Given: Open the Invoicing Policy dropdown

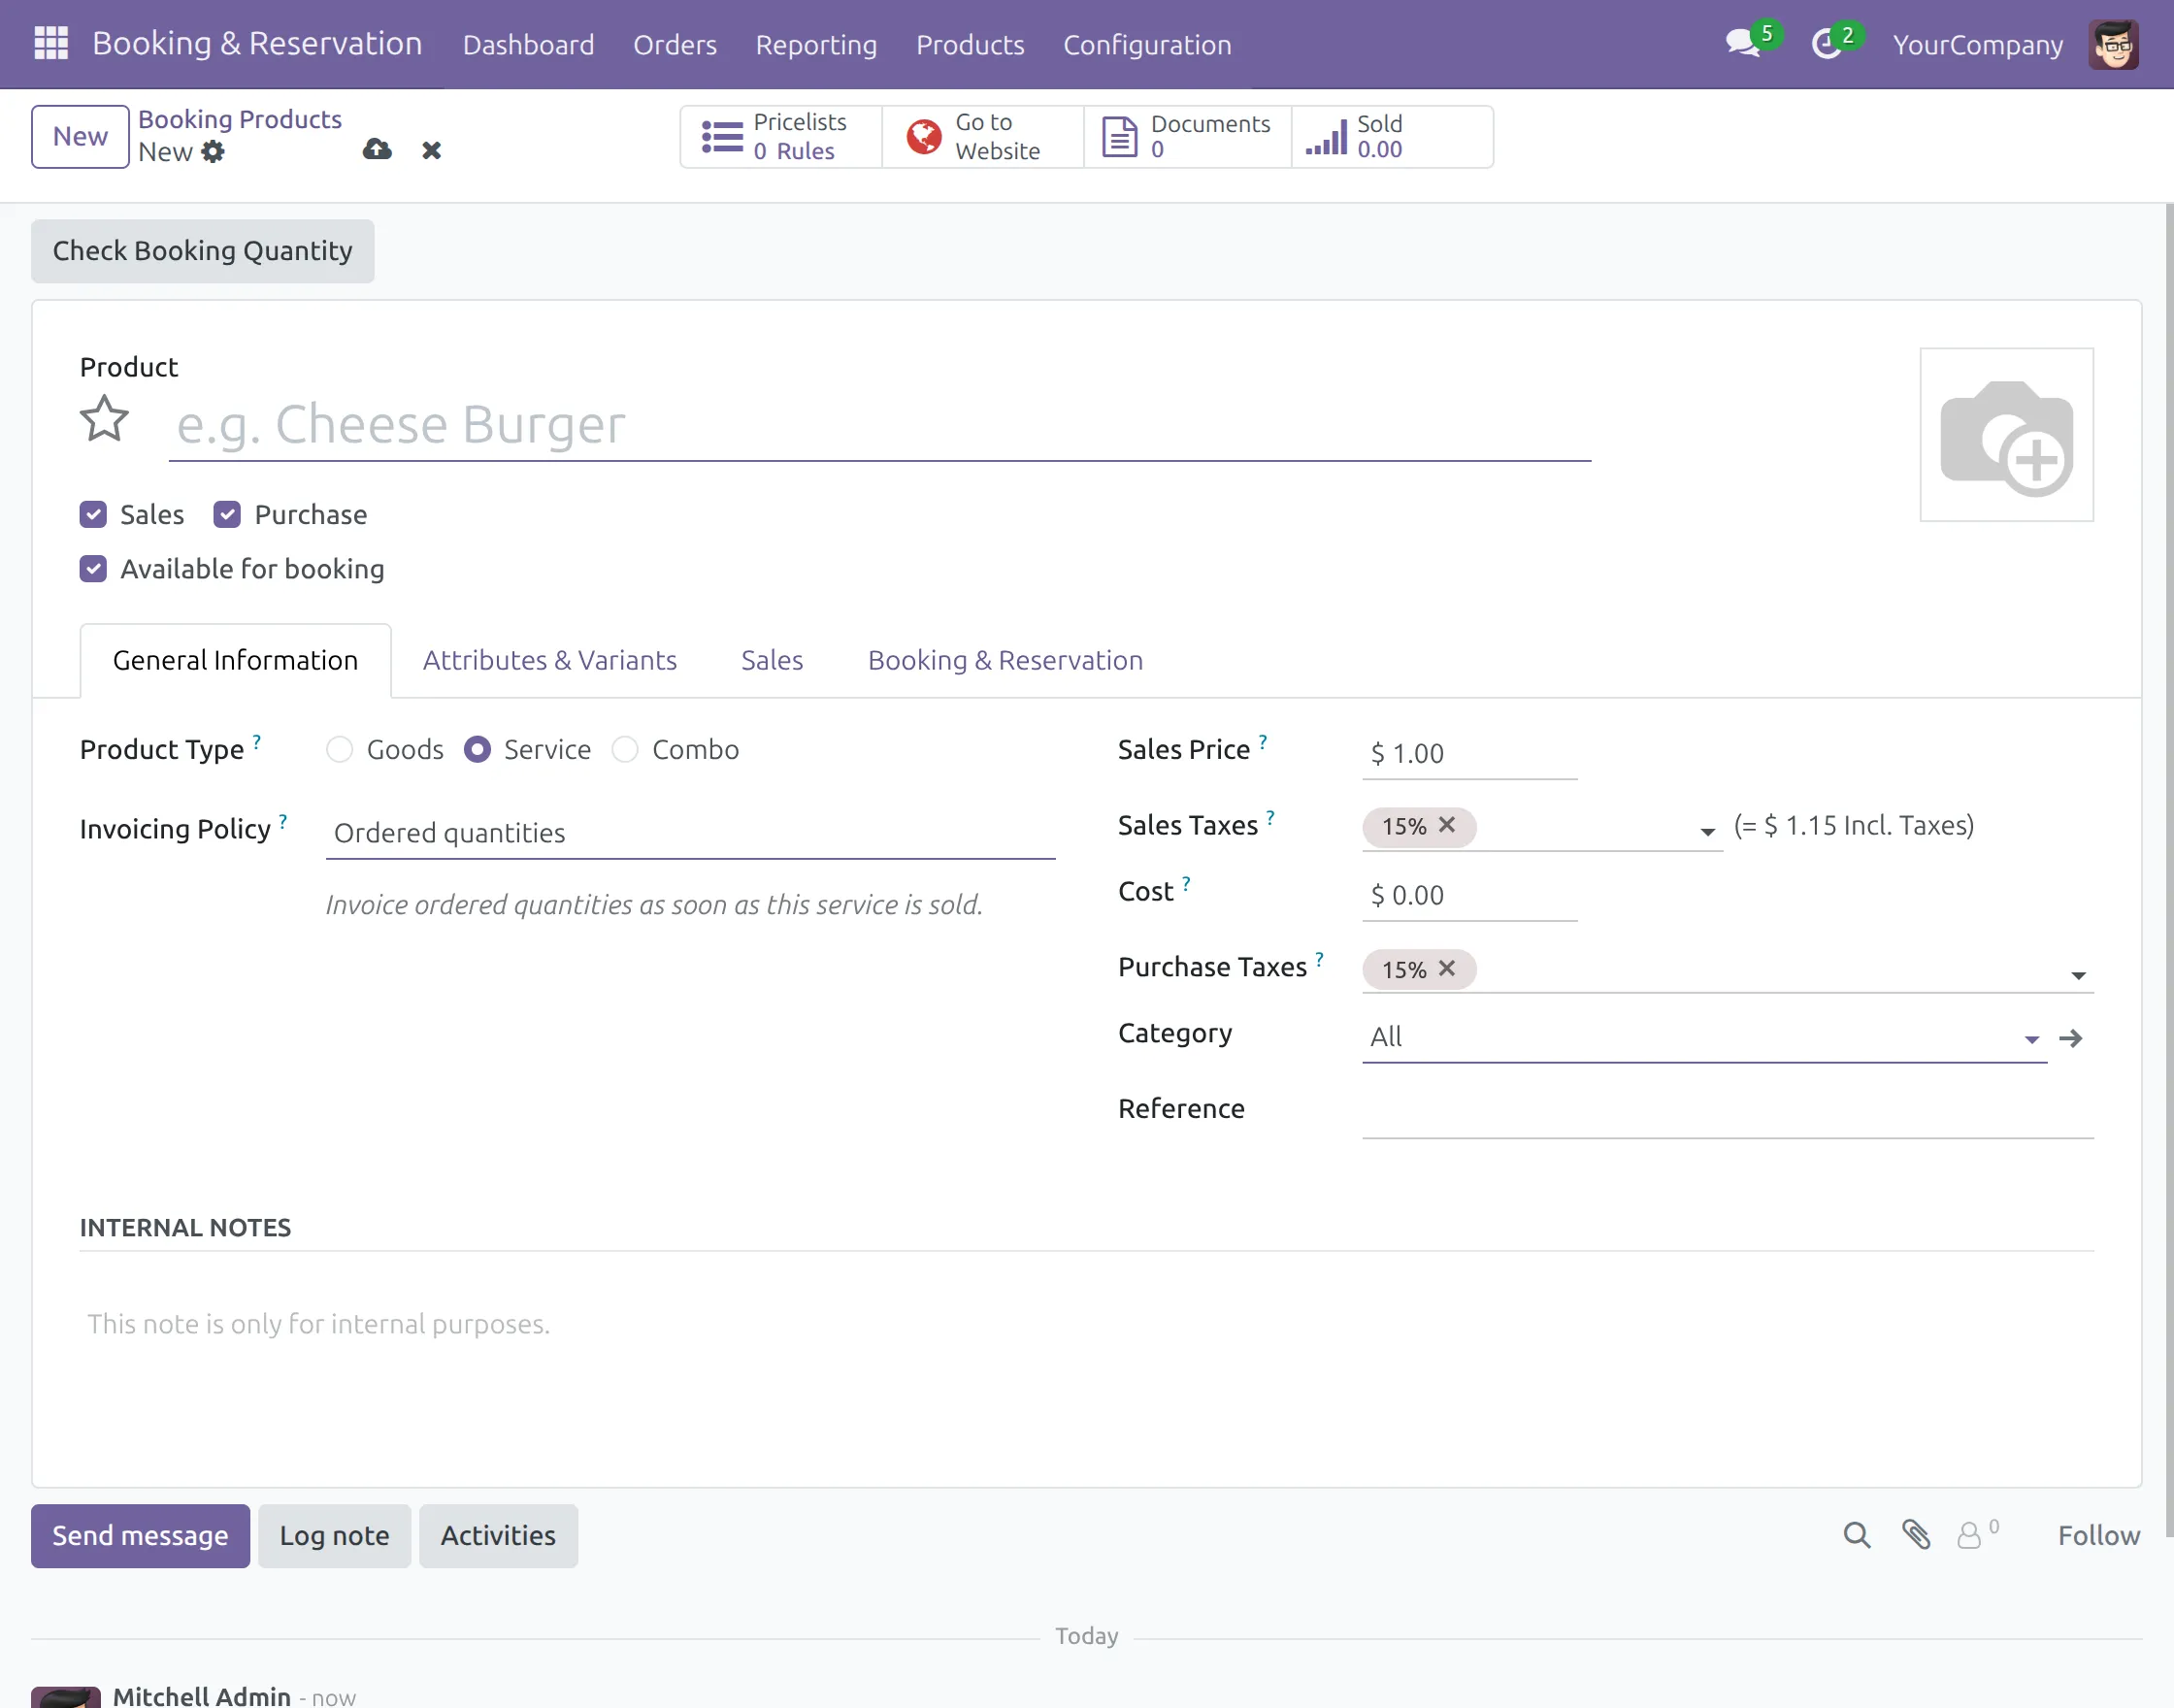Looking at the screenshot, I should click(690, 833).
